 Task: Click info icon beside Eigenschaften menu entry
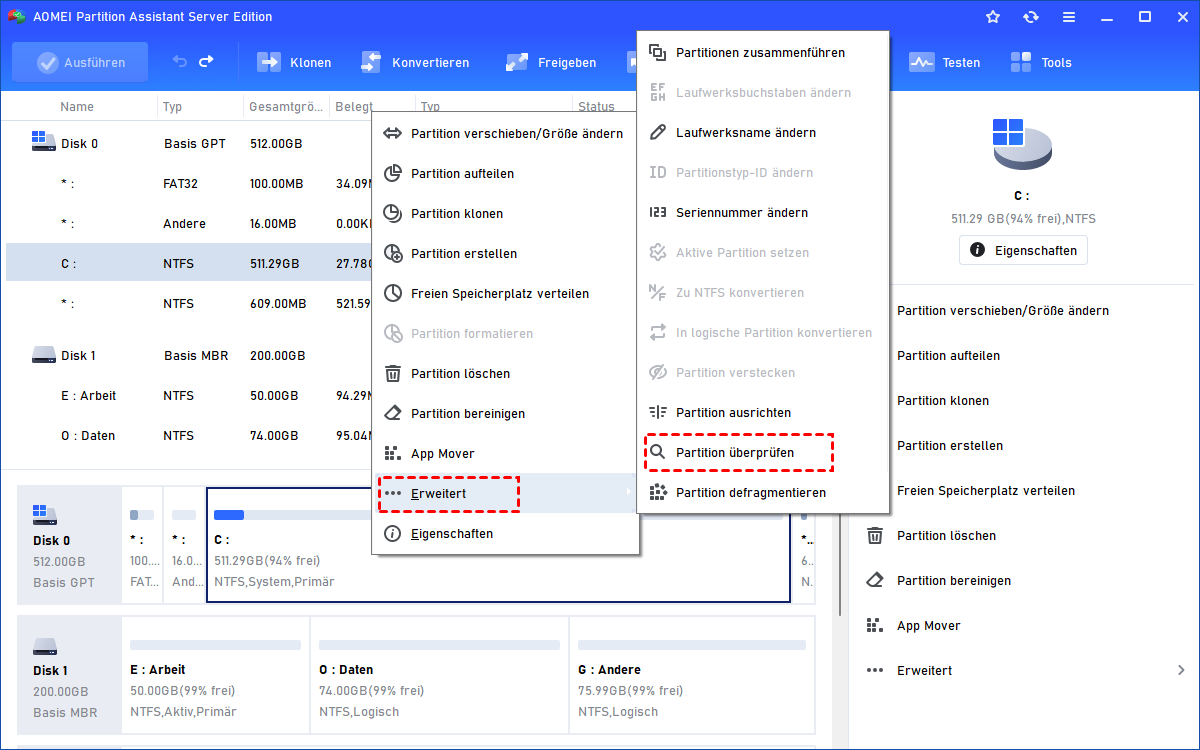[x=393, y=533]
